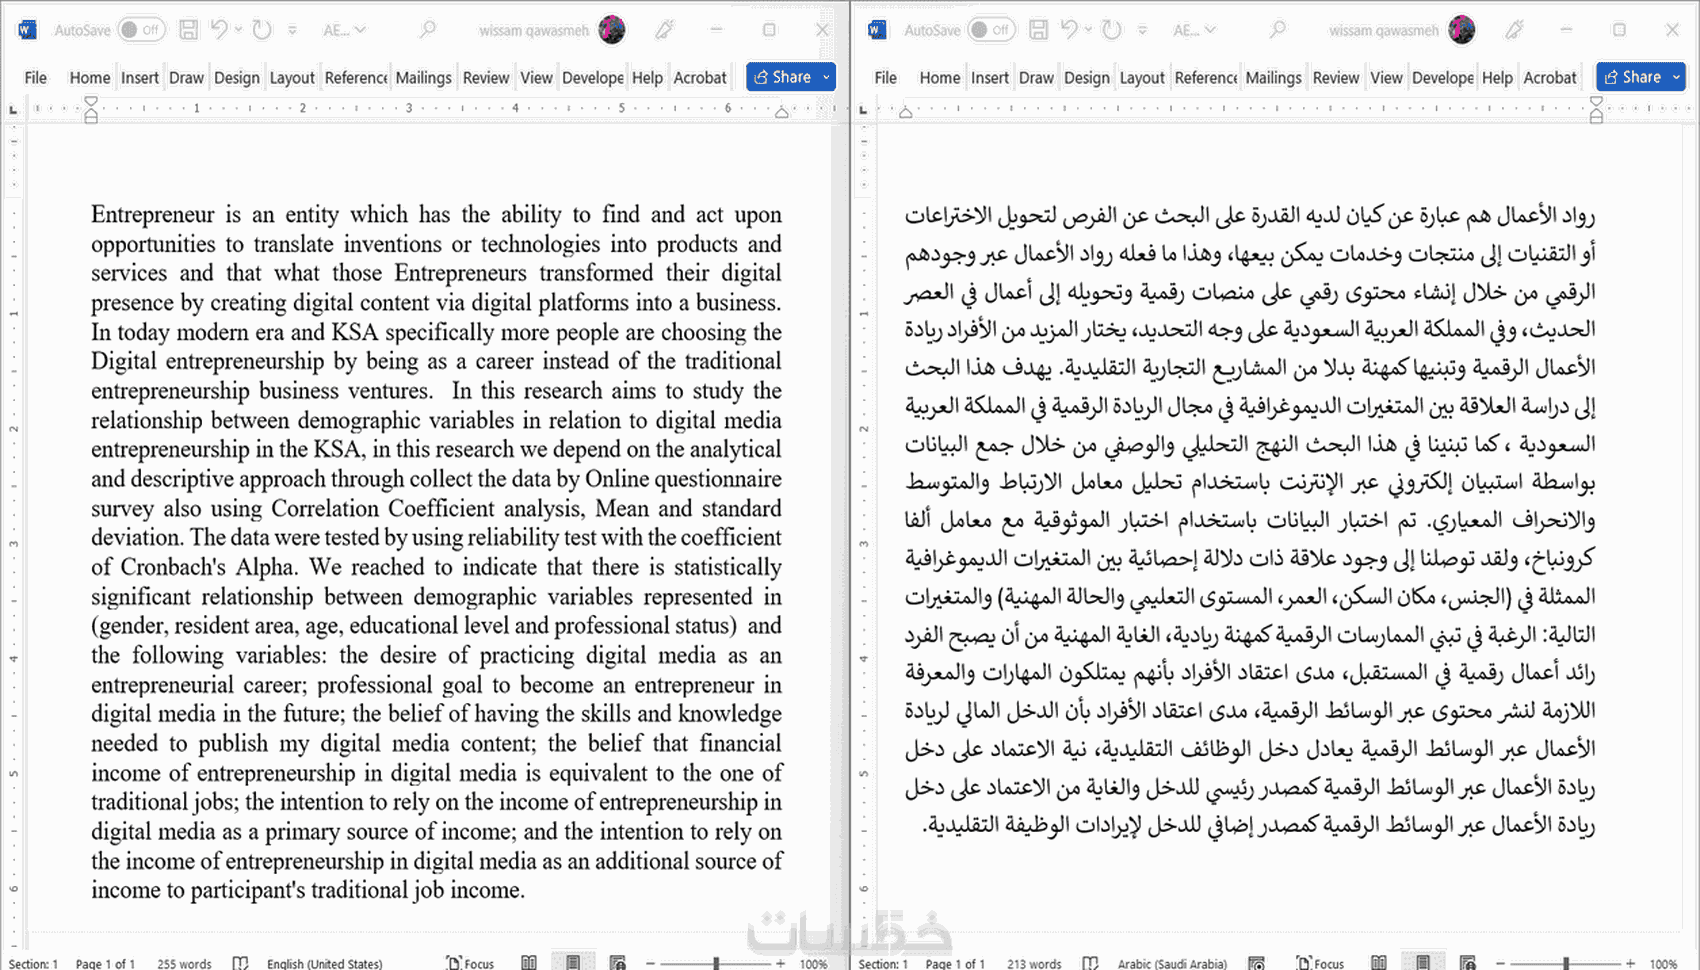Switch to Web Layout in right status bar

(x=1467, y=963)
